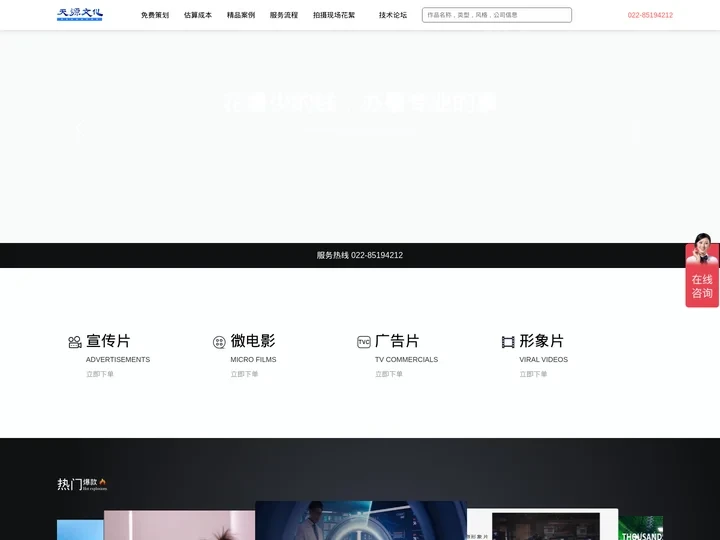This screenshot has width=720, height=540.
Task: Open the 免费策划 menu item
Action: 155,15
